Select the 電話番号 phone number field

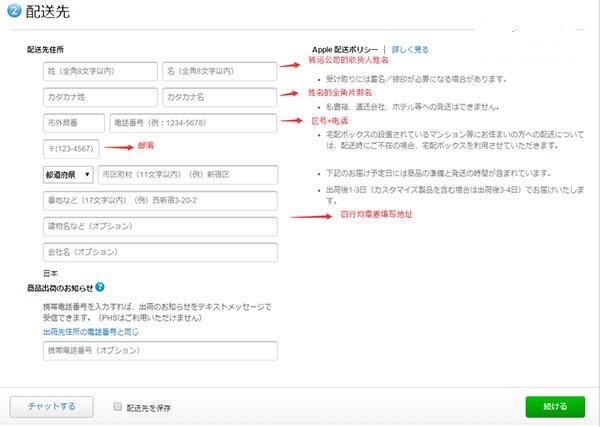[192, 122]
